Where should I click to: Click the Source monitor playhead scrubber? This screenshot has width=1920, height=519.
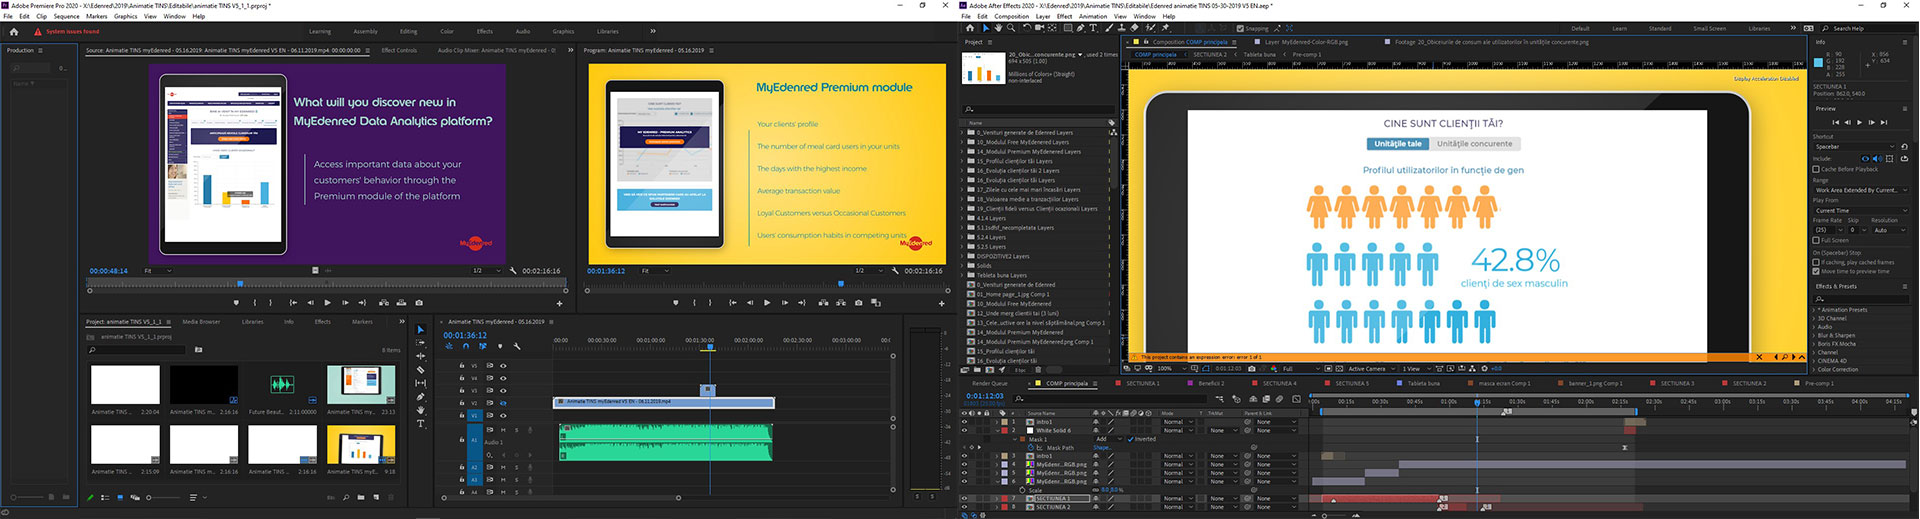(x=239, y=284)
